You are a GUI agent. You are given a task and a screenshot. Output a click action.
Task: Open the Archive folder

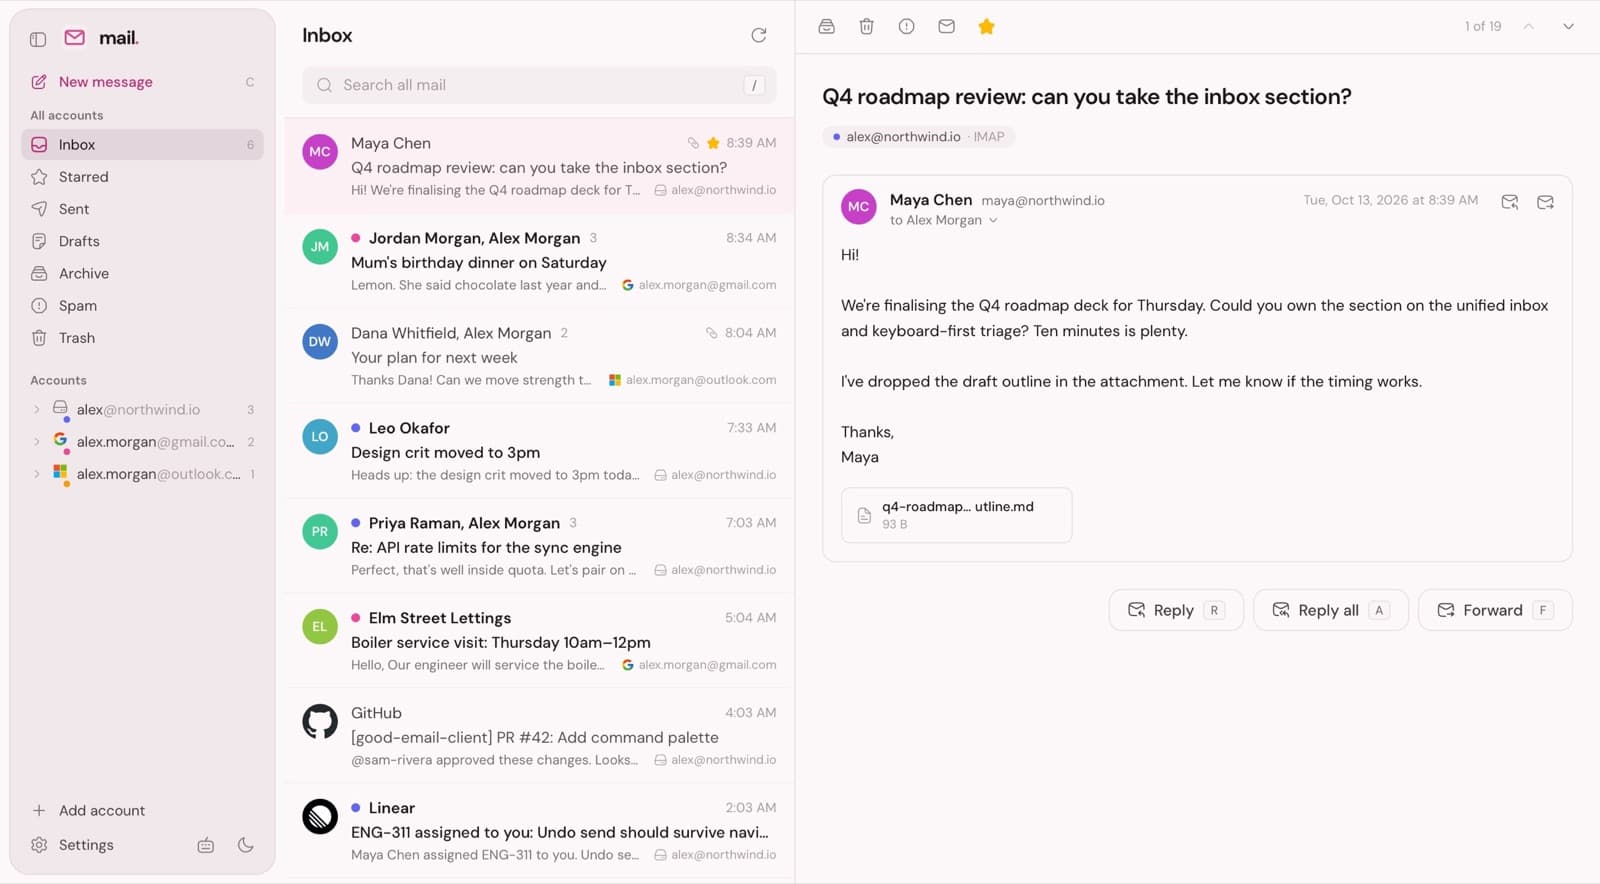(142, 273)
